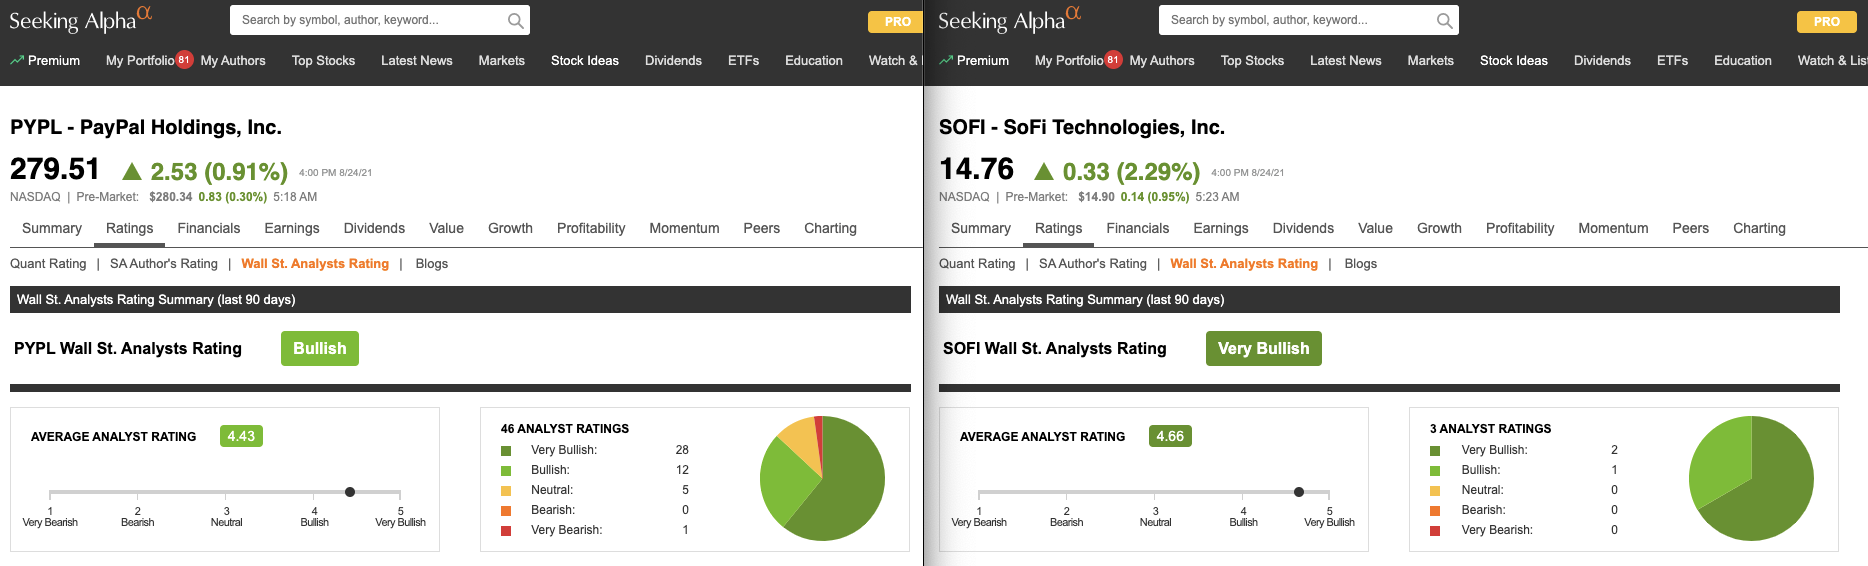Switch to SOFI Earnings tab
Image resolution: width=1868 pixels, height=566 pixels.
(x=1221, y=228)
